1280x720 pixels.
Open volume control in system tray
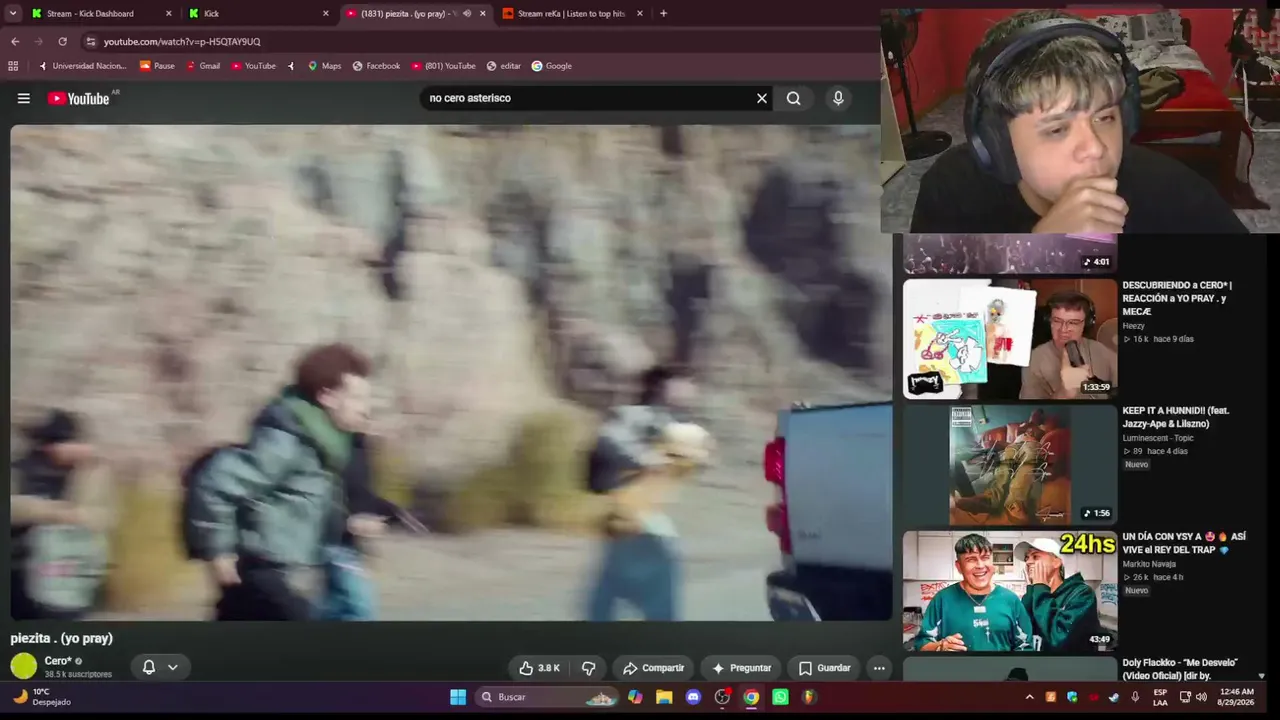point(1201,697)
